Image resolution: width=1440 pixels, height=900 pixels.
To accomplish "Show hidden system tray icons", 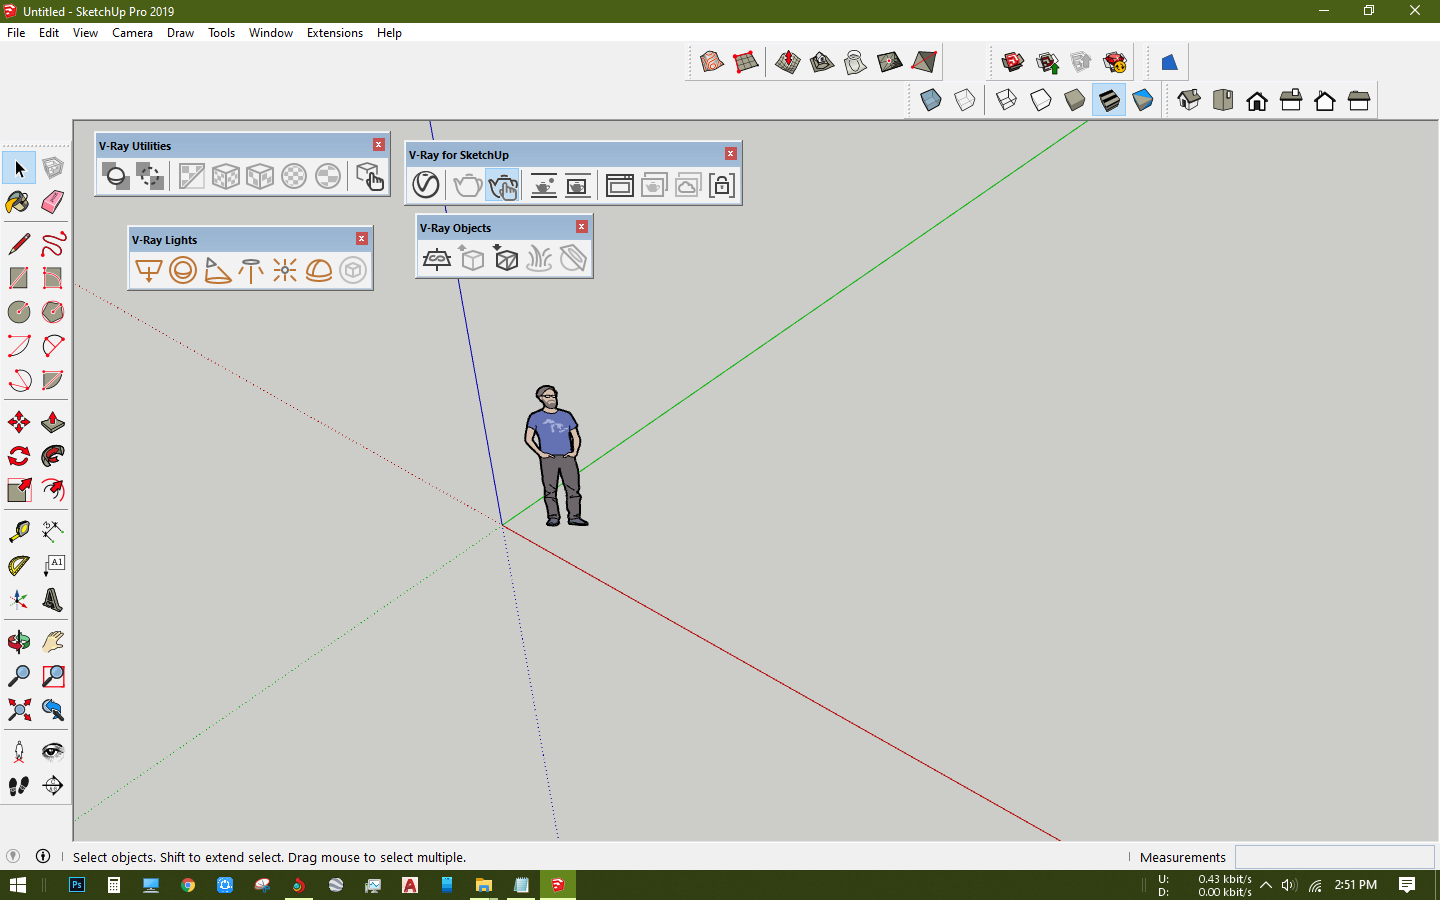I will click(x=1266, y=885).
